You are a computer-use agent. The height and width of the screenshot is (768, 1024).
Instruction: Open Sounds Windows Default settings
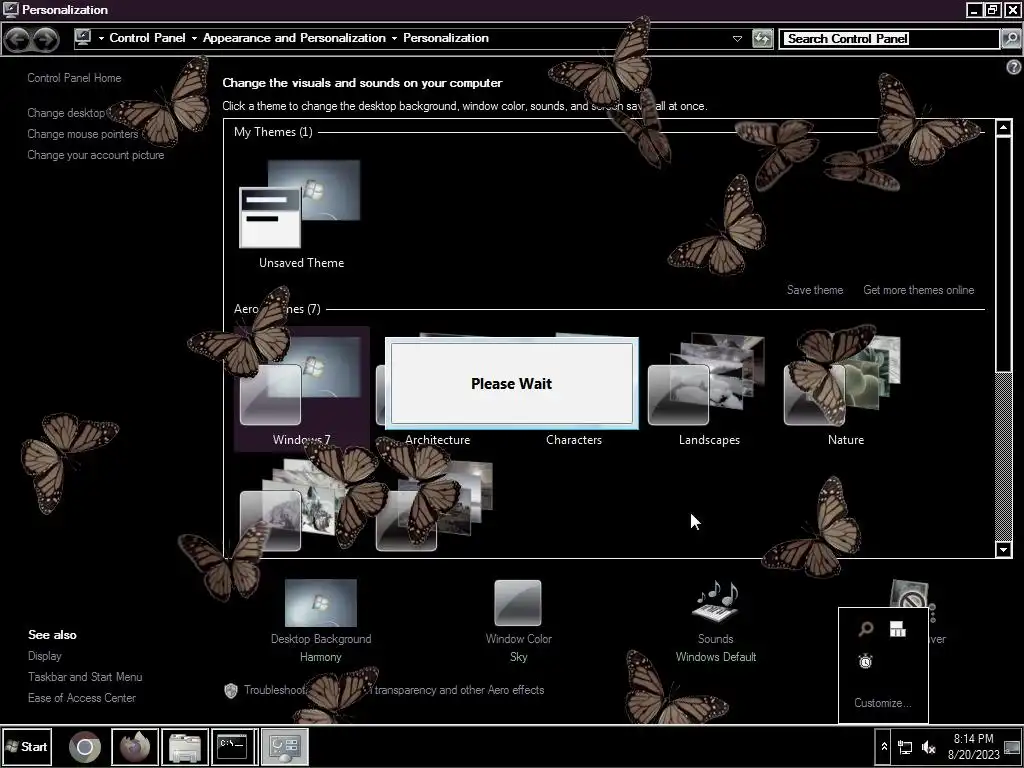click(715, 620)
